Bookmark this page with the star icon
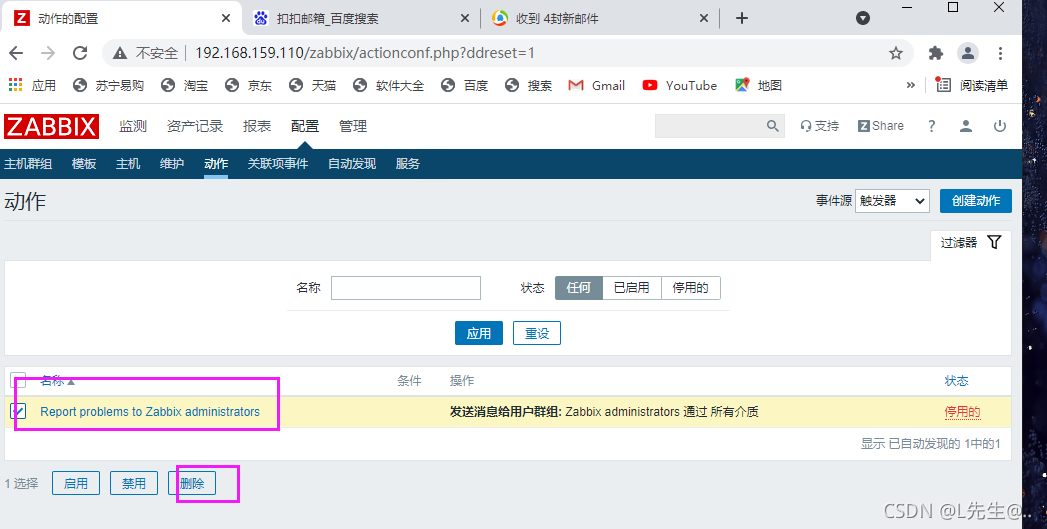 pyautogui.click(x=895, y=53)
